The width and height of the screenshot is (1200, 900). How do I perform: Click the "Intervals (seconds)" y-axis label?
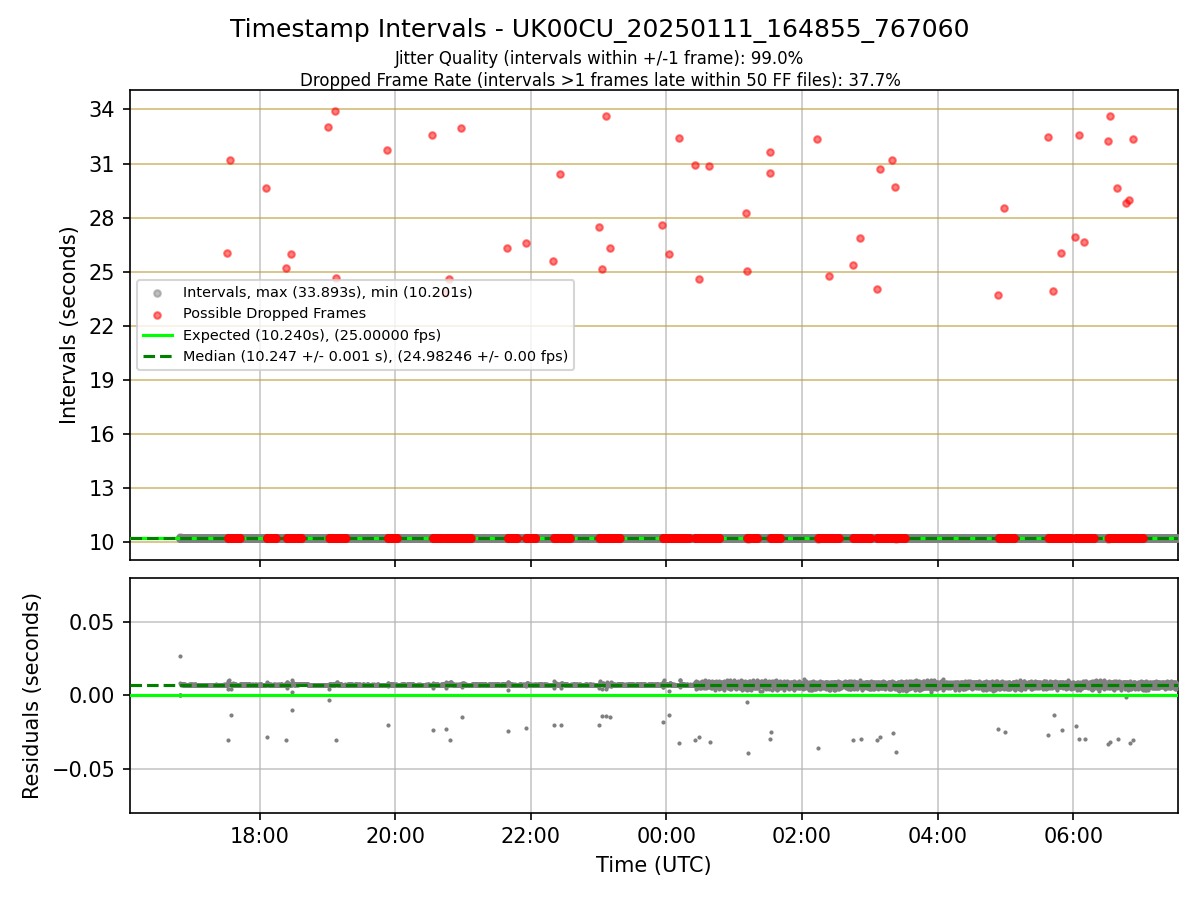tap(68, 325)
